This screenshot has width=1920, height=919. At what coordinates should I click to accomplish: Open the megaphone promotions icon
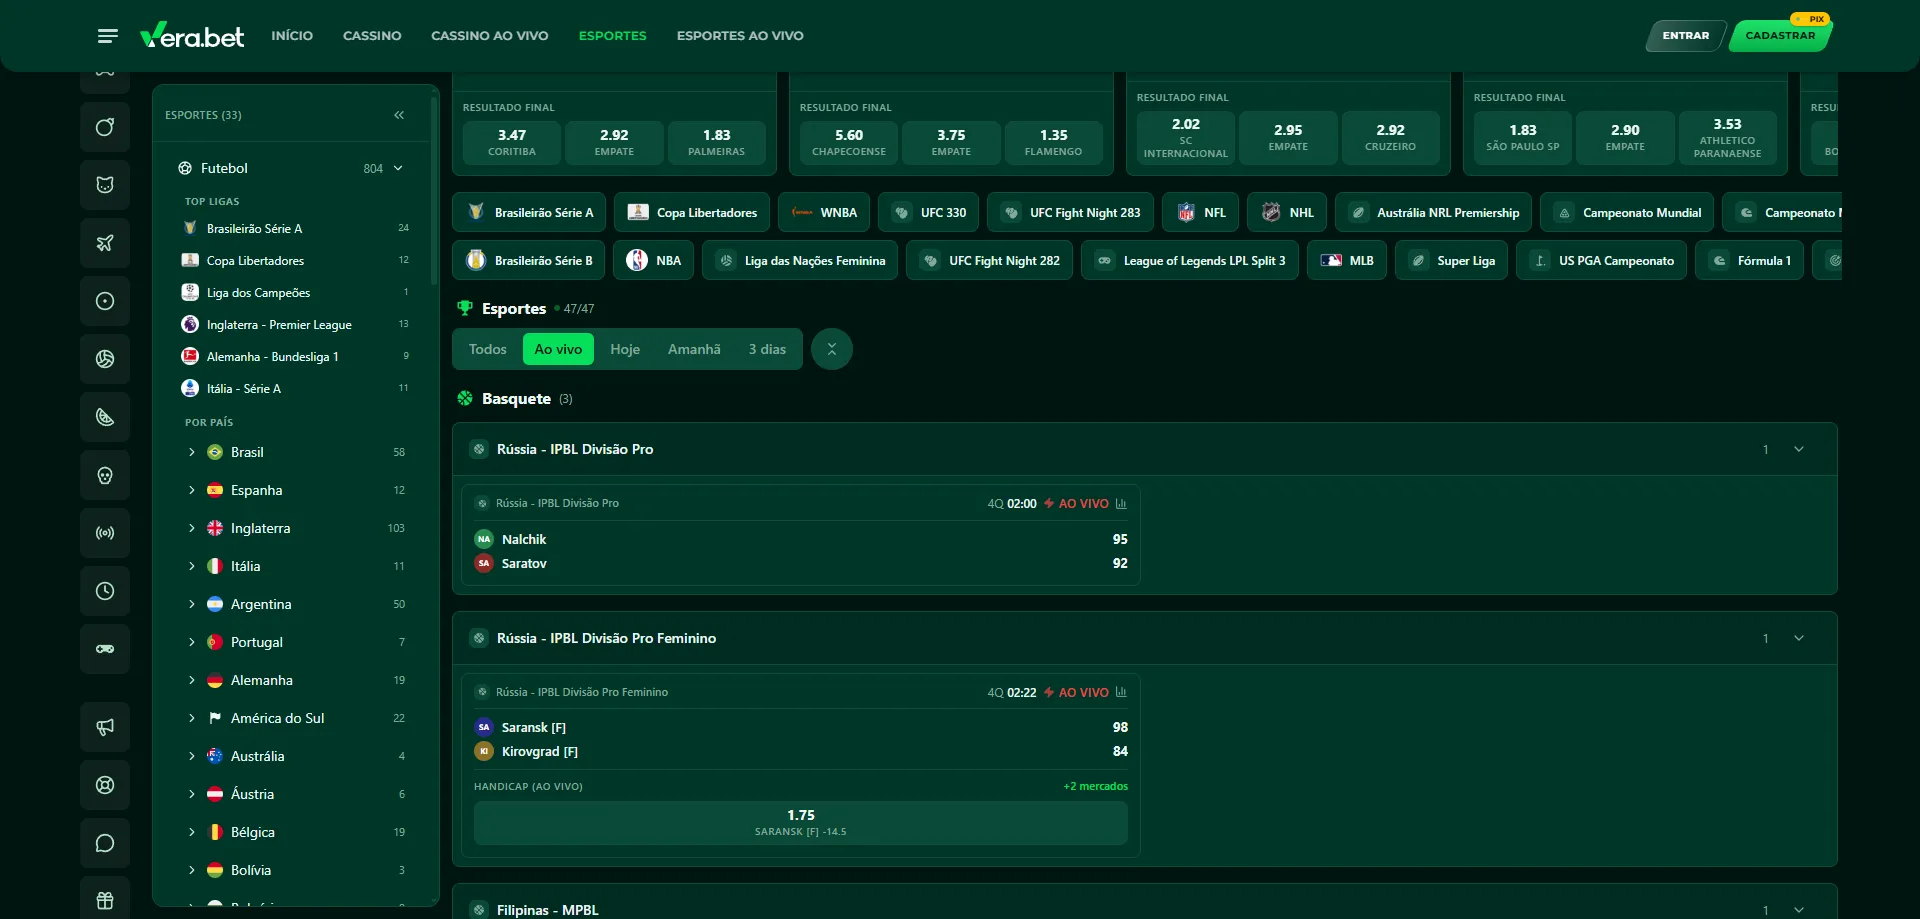tap(105, 727)
